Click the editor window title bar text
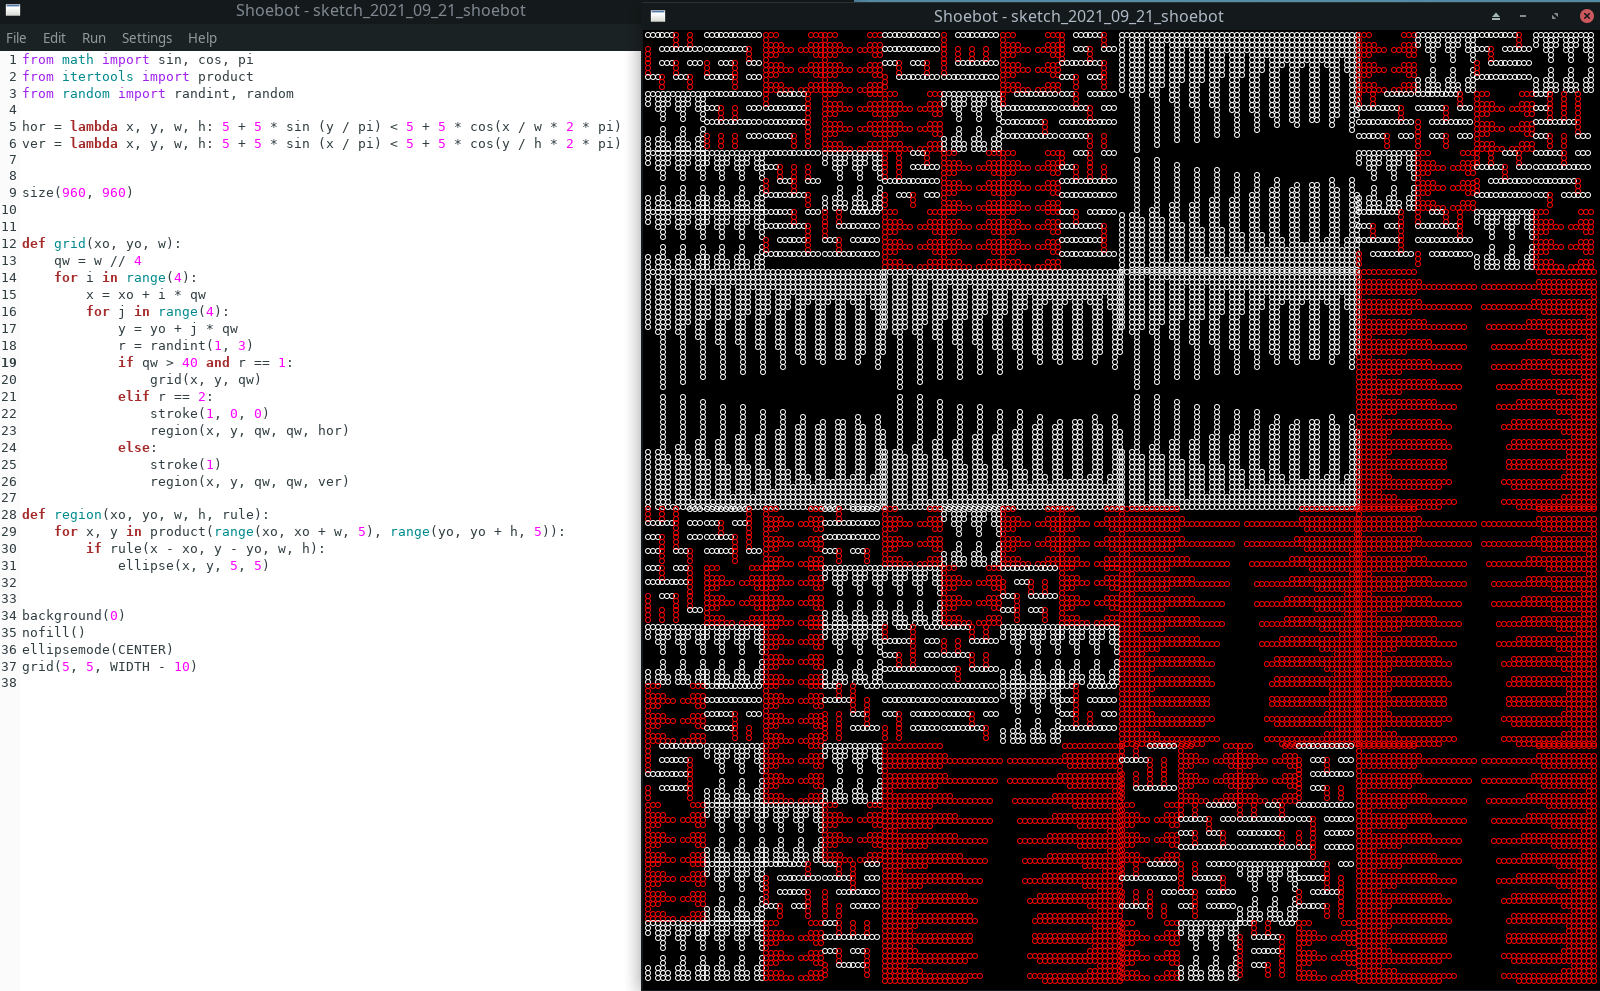 [x=380, y=10]
